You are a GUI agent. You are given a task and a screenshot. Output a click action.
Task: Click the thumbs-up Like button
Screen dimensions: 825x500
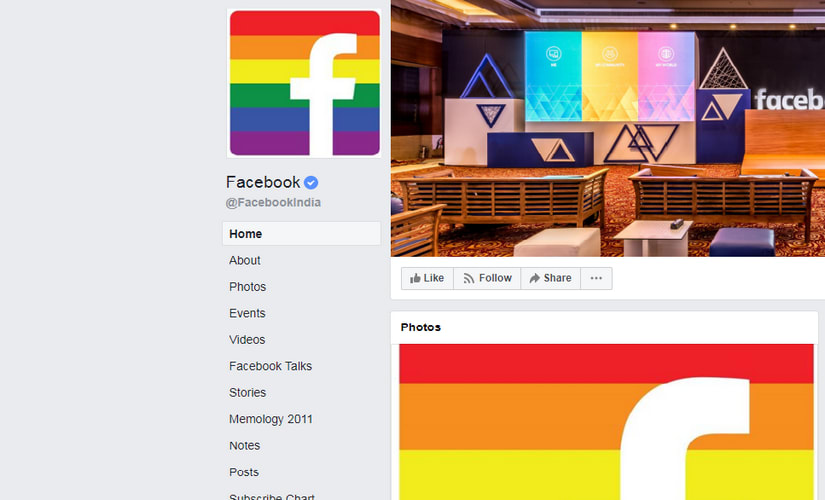click(x=427, y=278)
